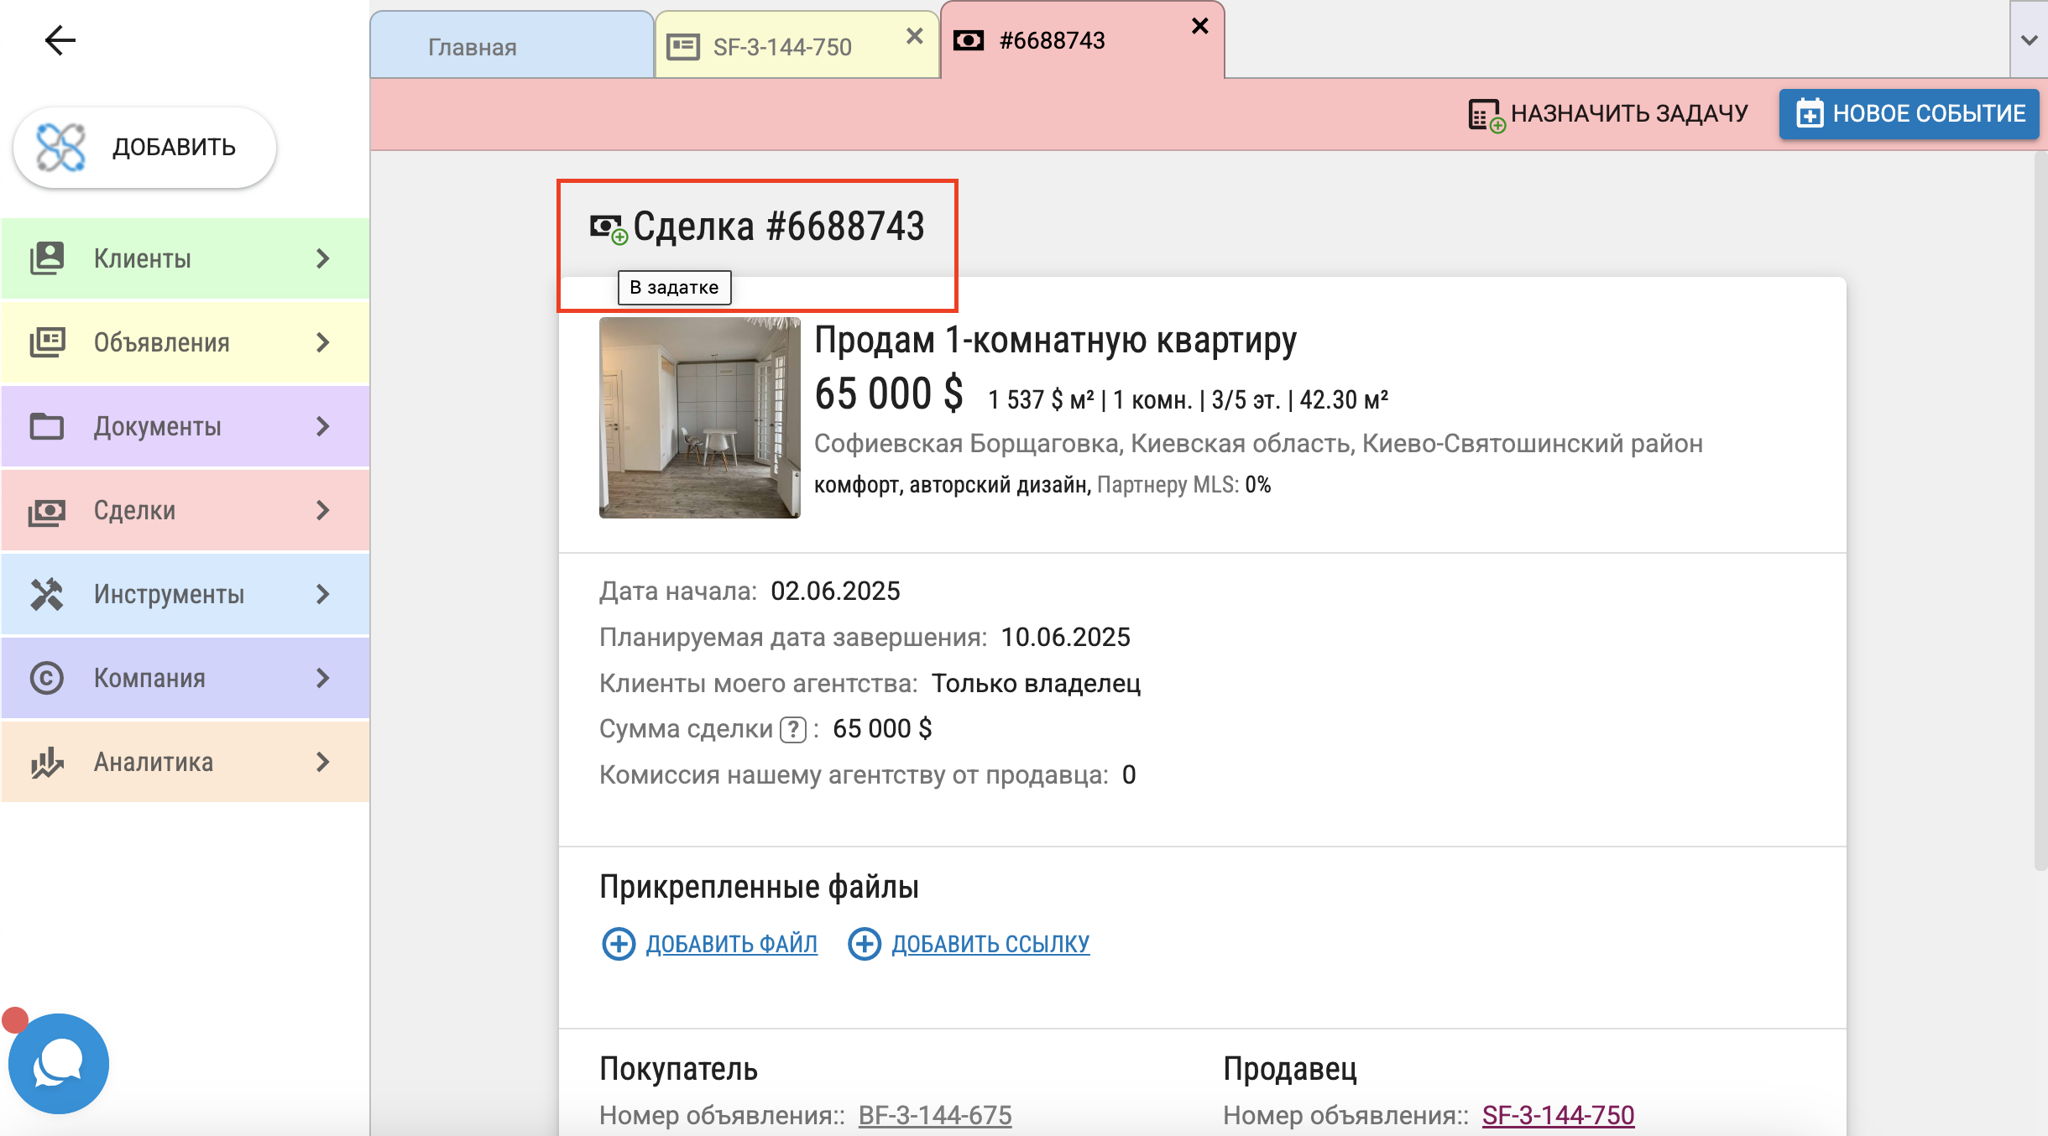Click the Компания copyright icon
This screenshot has height=1136, width=2048.
click(47, 678)
